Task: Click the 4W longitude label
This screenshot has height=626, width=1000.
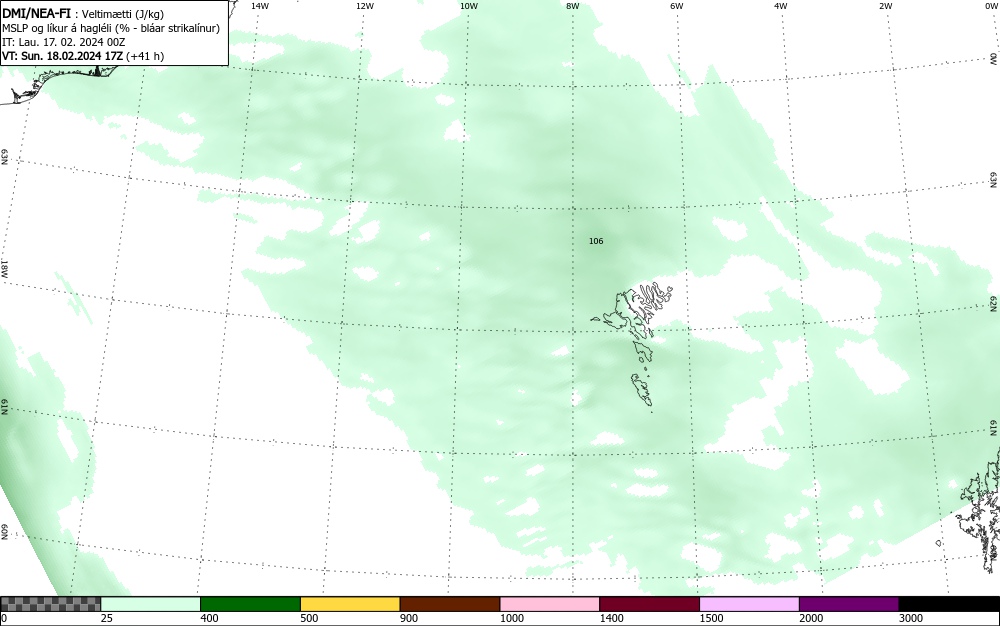Action: tap(781, 6)
